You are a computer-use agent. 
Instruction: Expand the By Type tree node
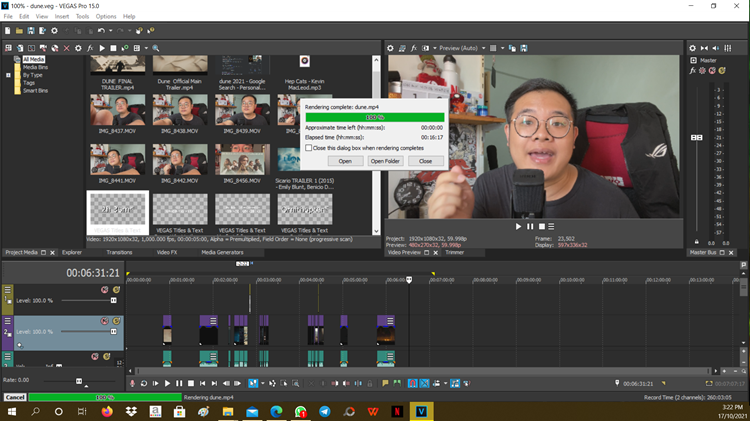coord(8,75)
